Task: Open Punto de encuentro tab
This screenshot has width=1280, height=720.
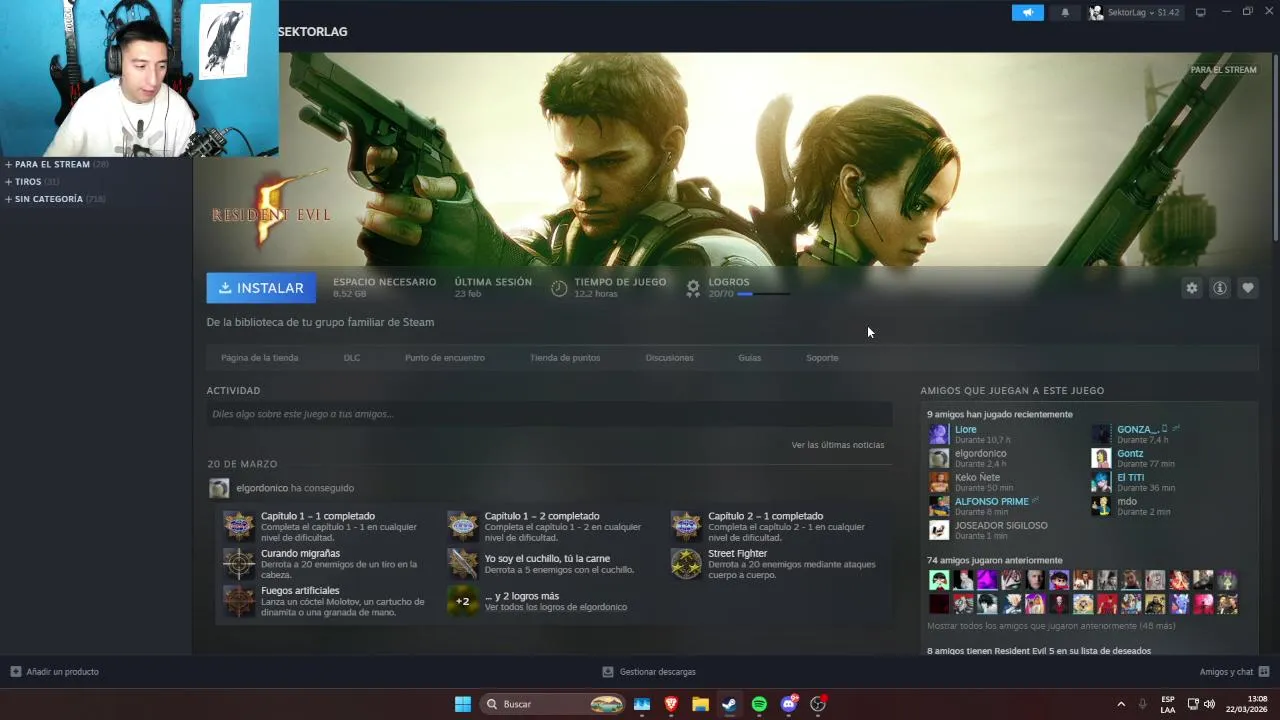Action: (445, 358)
